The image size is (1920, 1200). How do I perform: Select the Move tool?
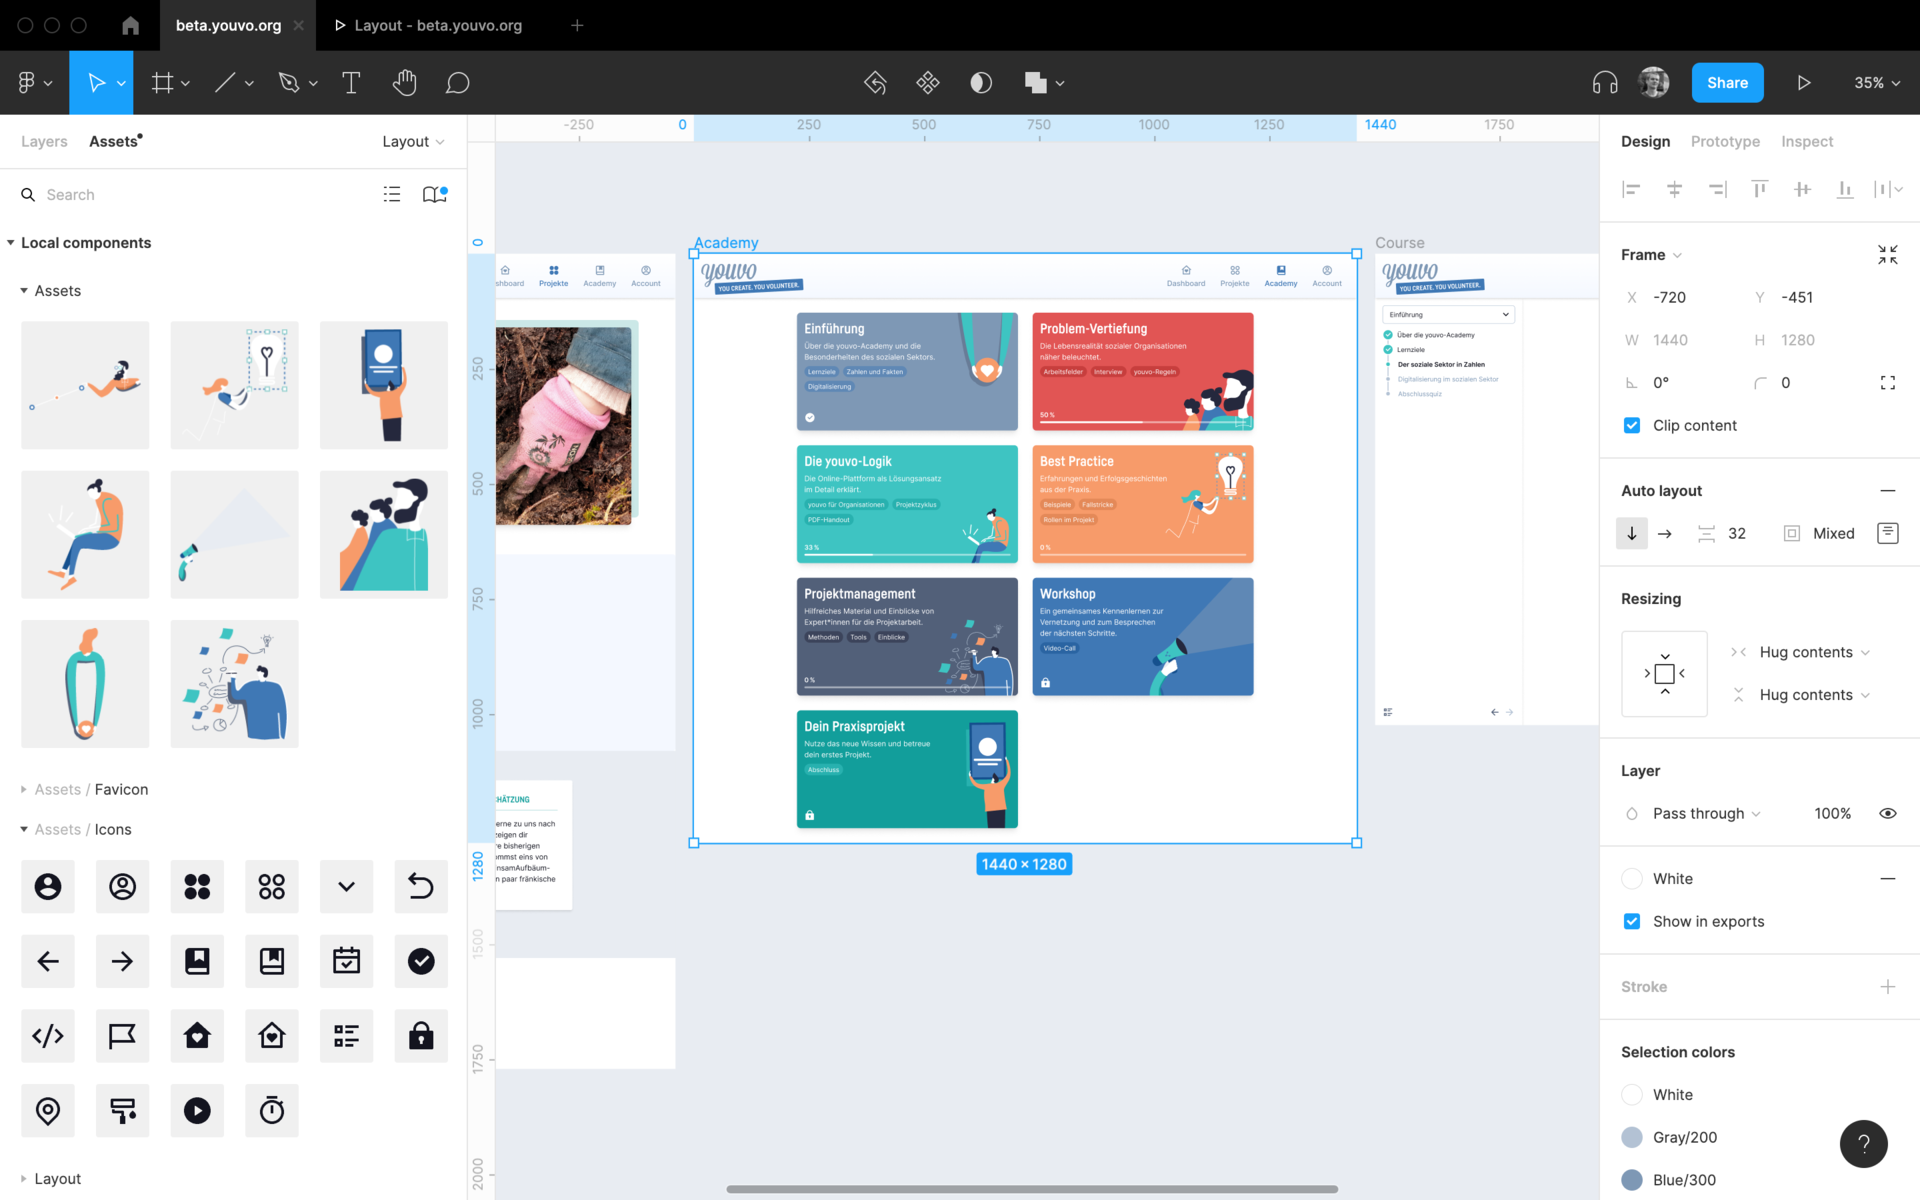pos(96,83)
